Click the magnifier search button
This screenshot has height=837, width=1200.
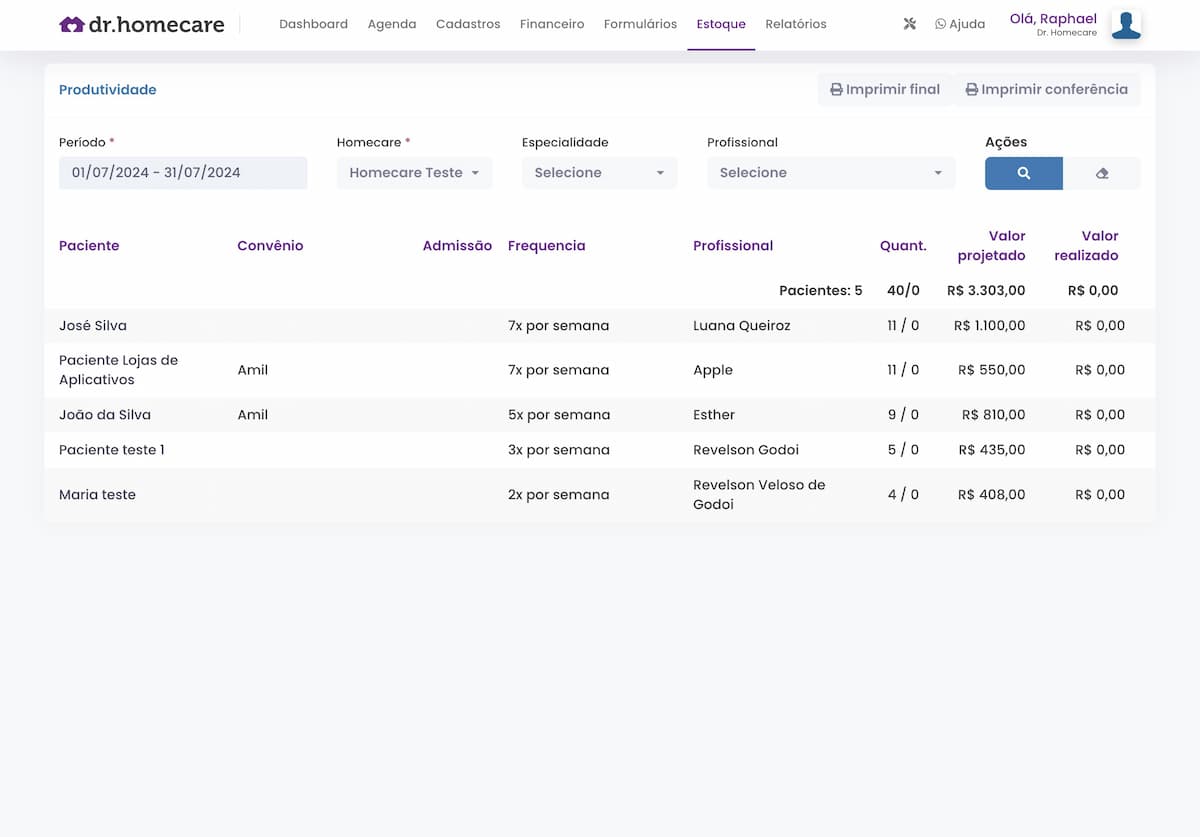tap(1023, 173)
